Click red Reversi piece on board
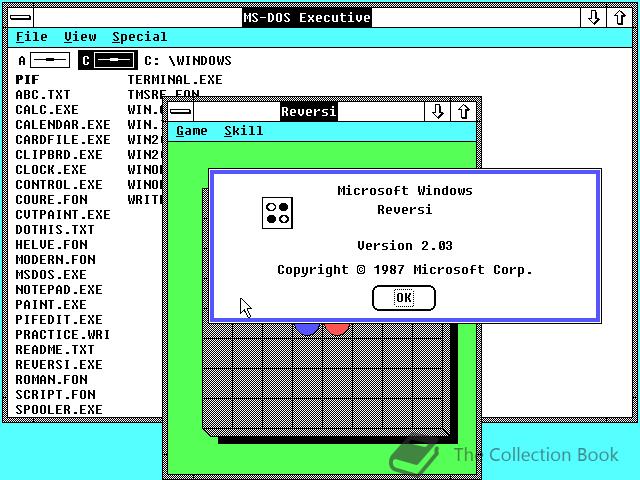 [337, 329]
